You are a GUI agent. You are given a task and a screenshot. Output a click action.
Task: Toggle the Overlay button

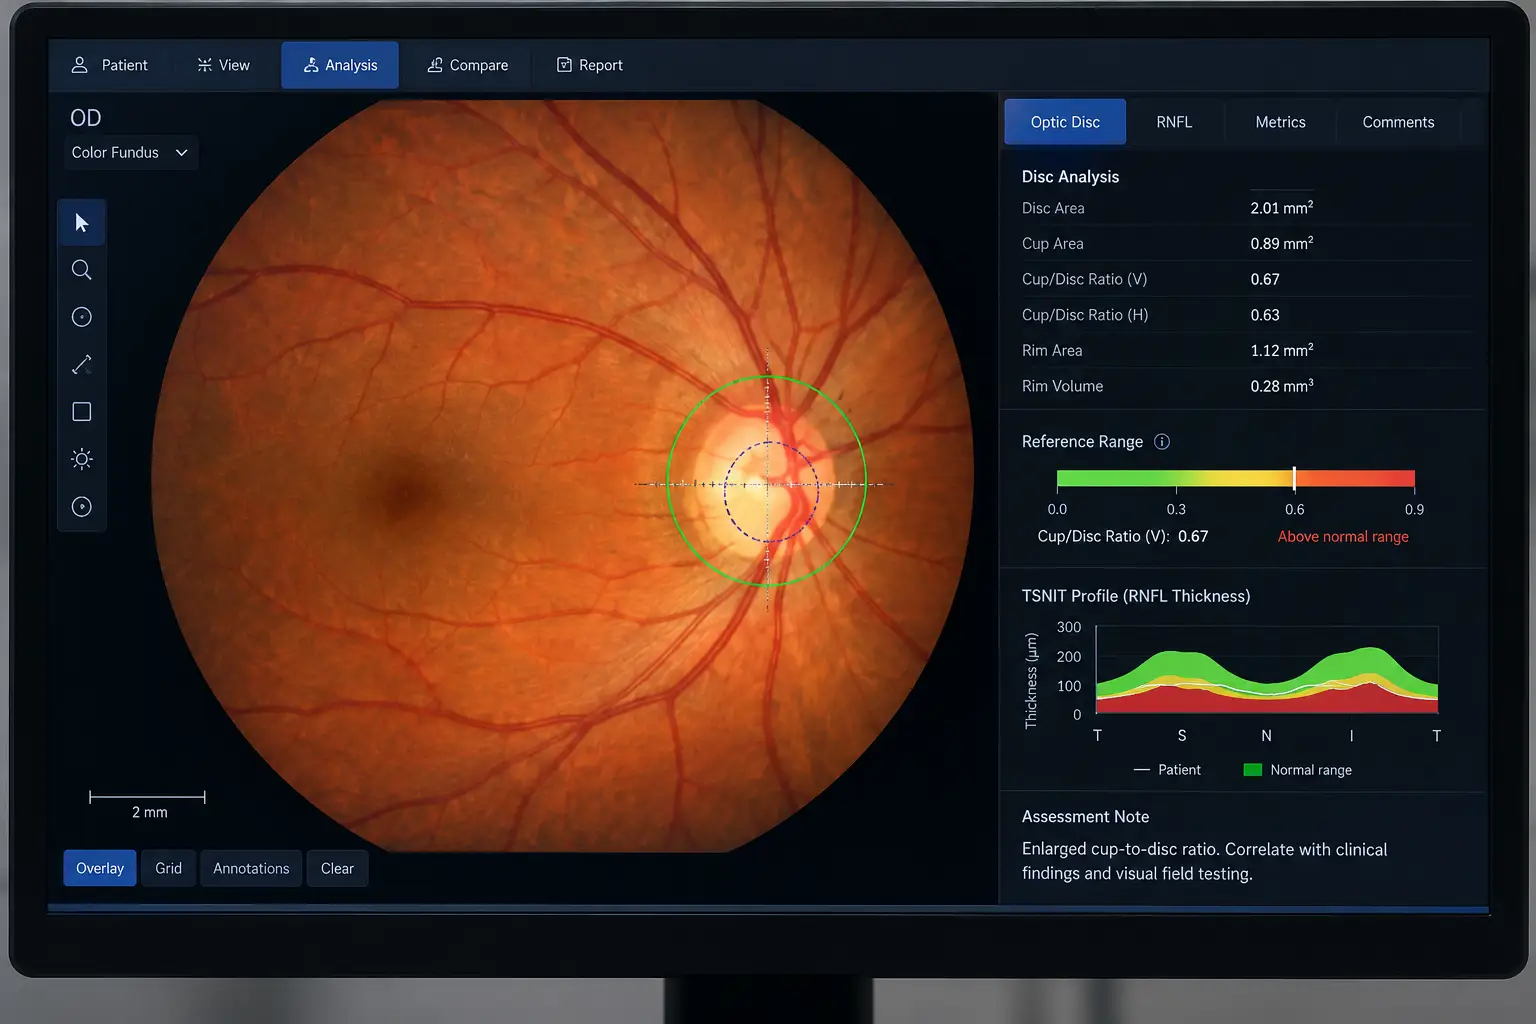pos(100,868)
